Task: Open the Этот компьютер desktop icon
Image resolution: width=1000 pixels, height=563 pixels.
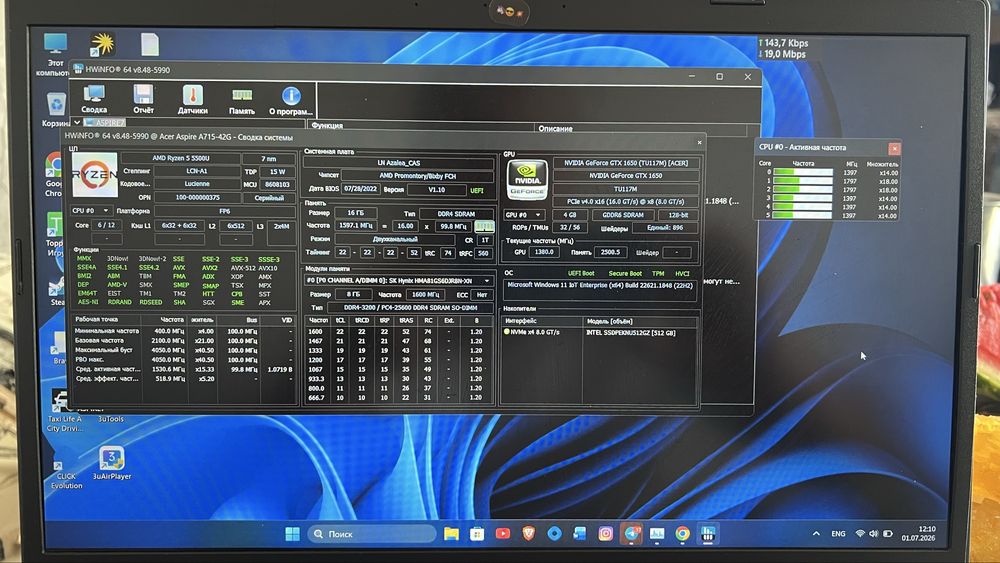Action: (55, 54)
